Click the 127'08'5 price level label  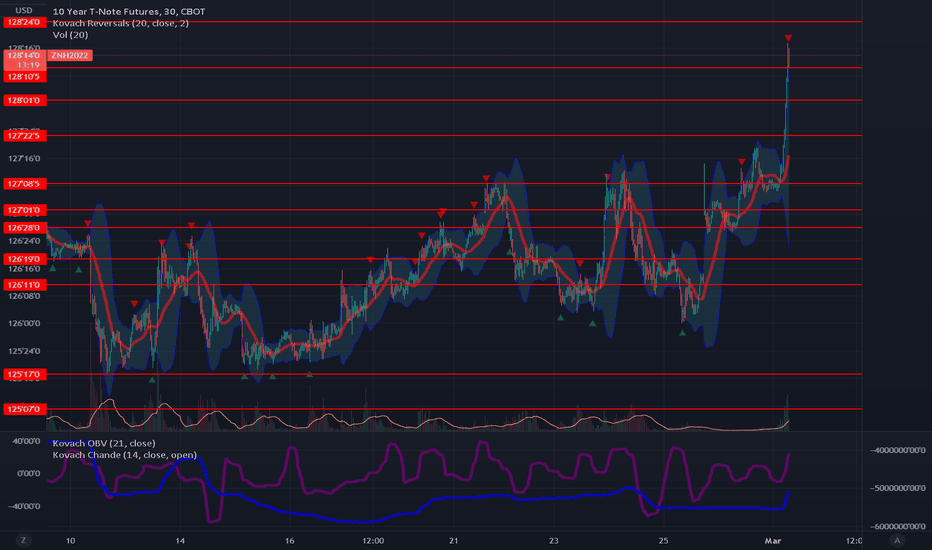24,184
